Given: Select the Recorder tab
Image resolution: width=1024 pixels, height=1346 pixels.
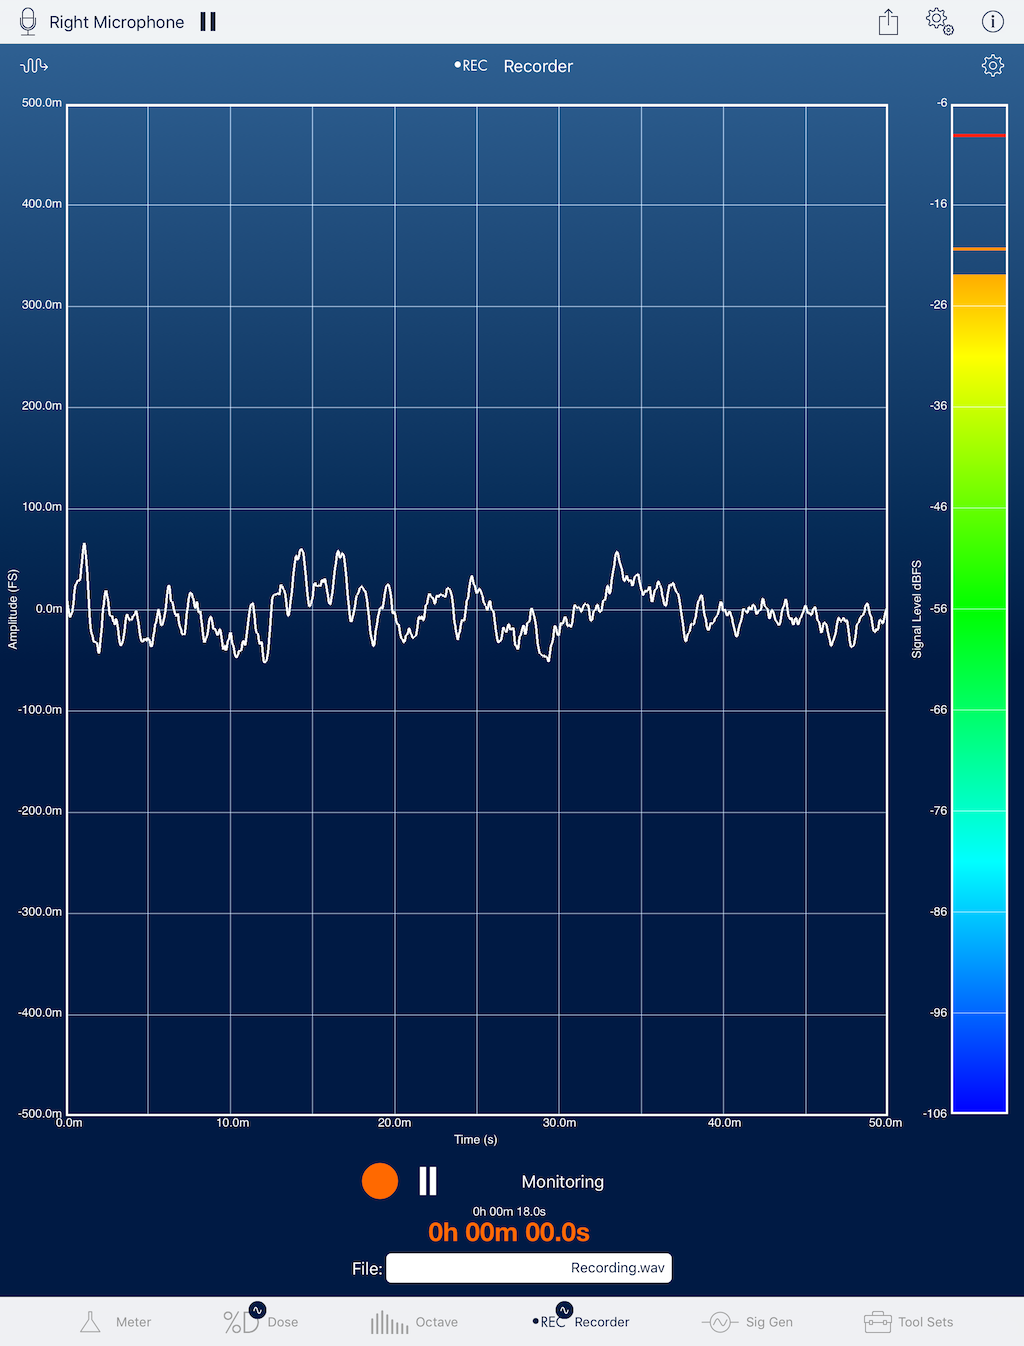Looking at the screenshot, I should [x=581, y=1322].
